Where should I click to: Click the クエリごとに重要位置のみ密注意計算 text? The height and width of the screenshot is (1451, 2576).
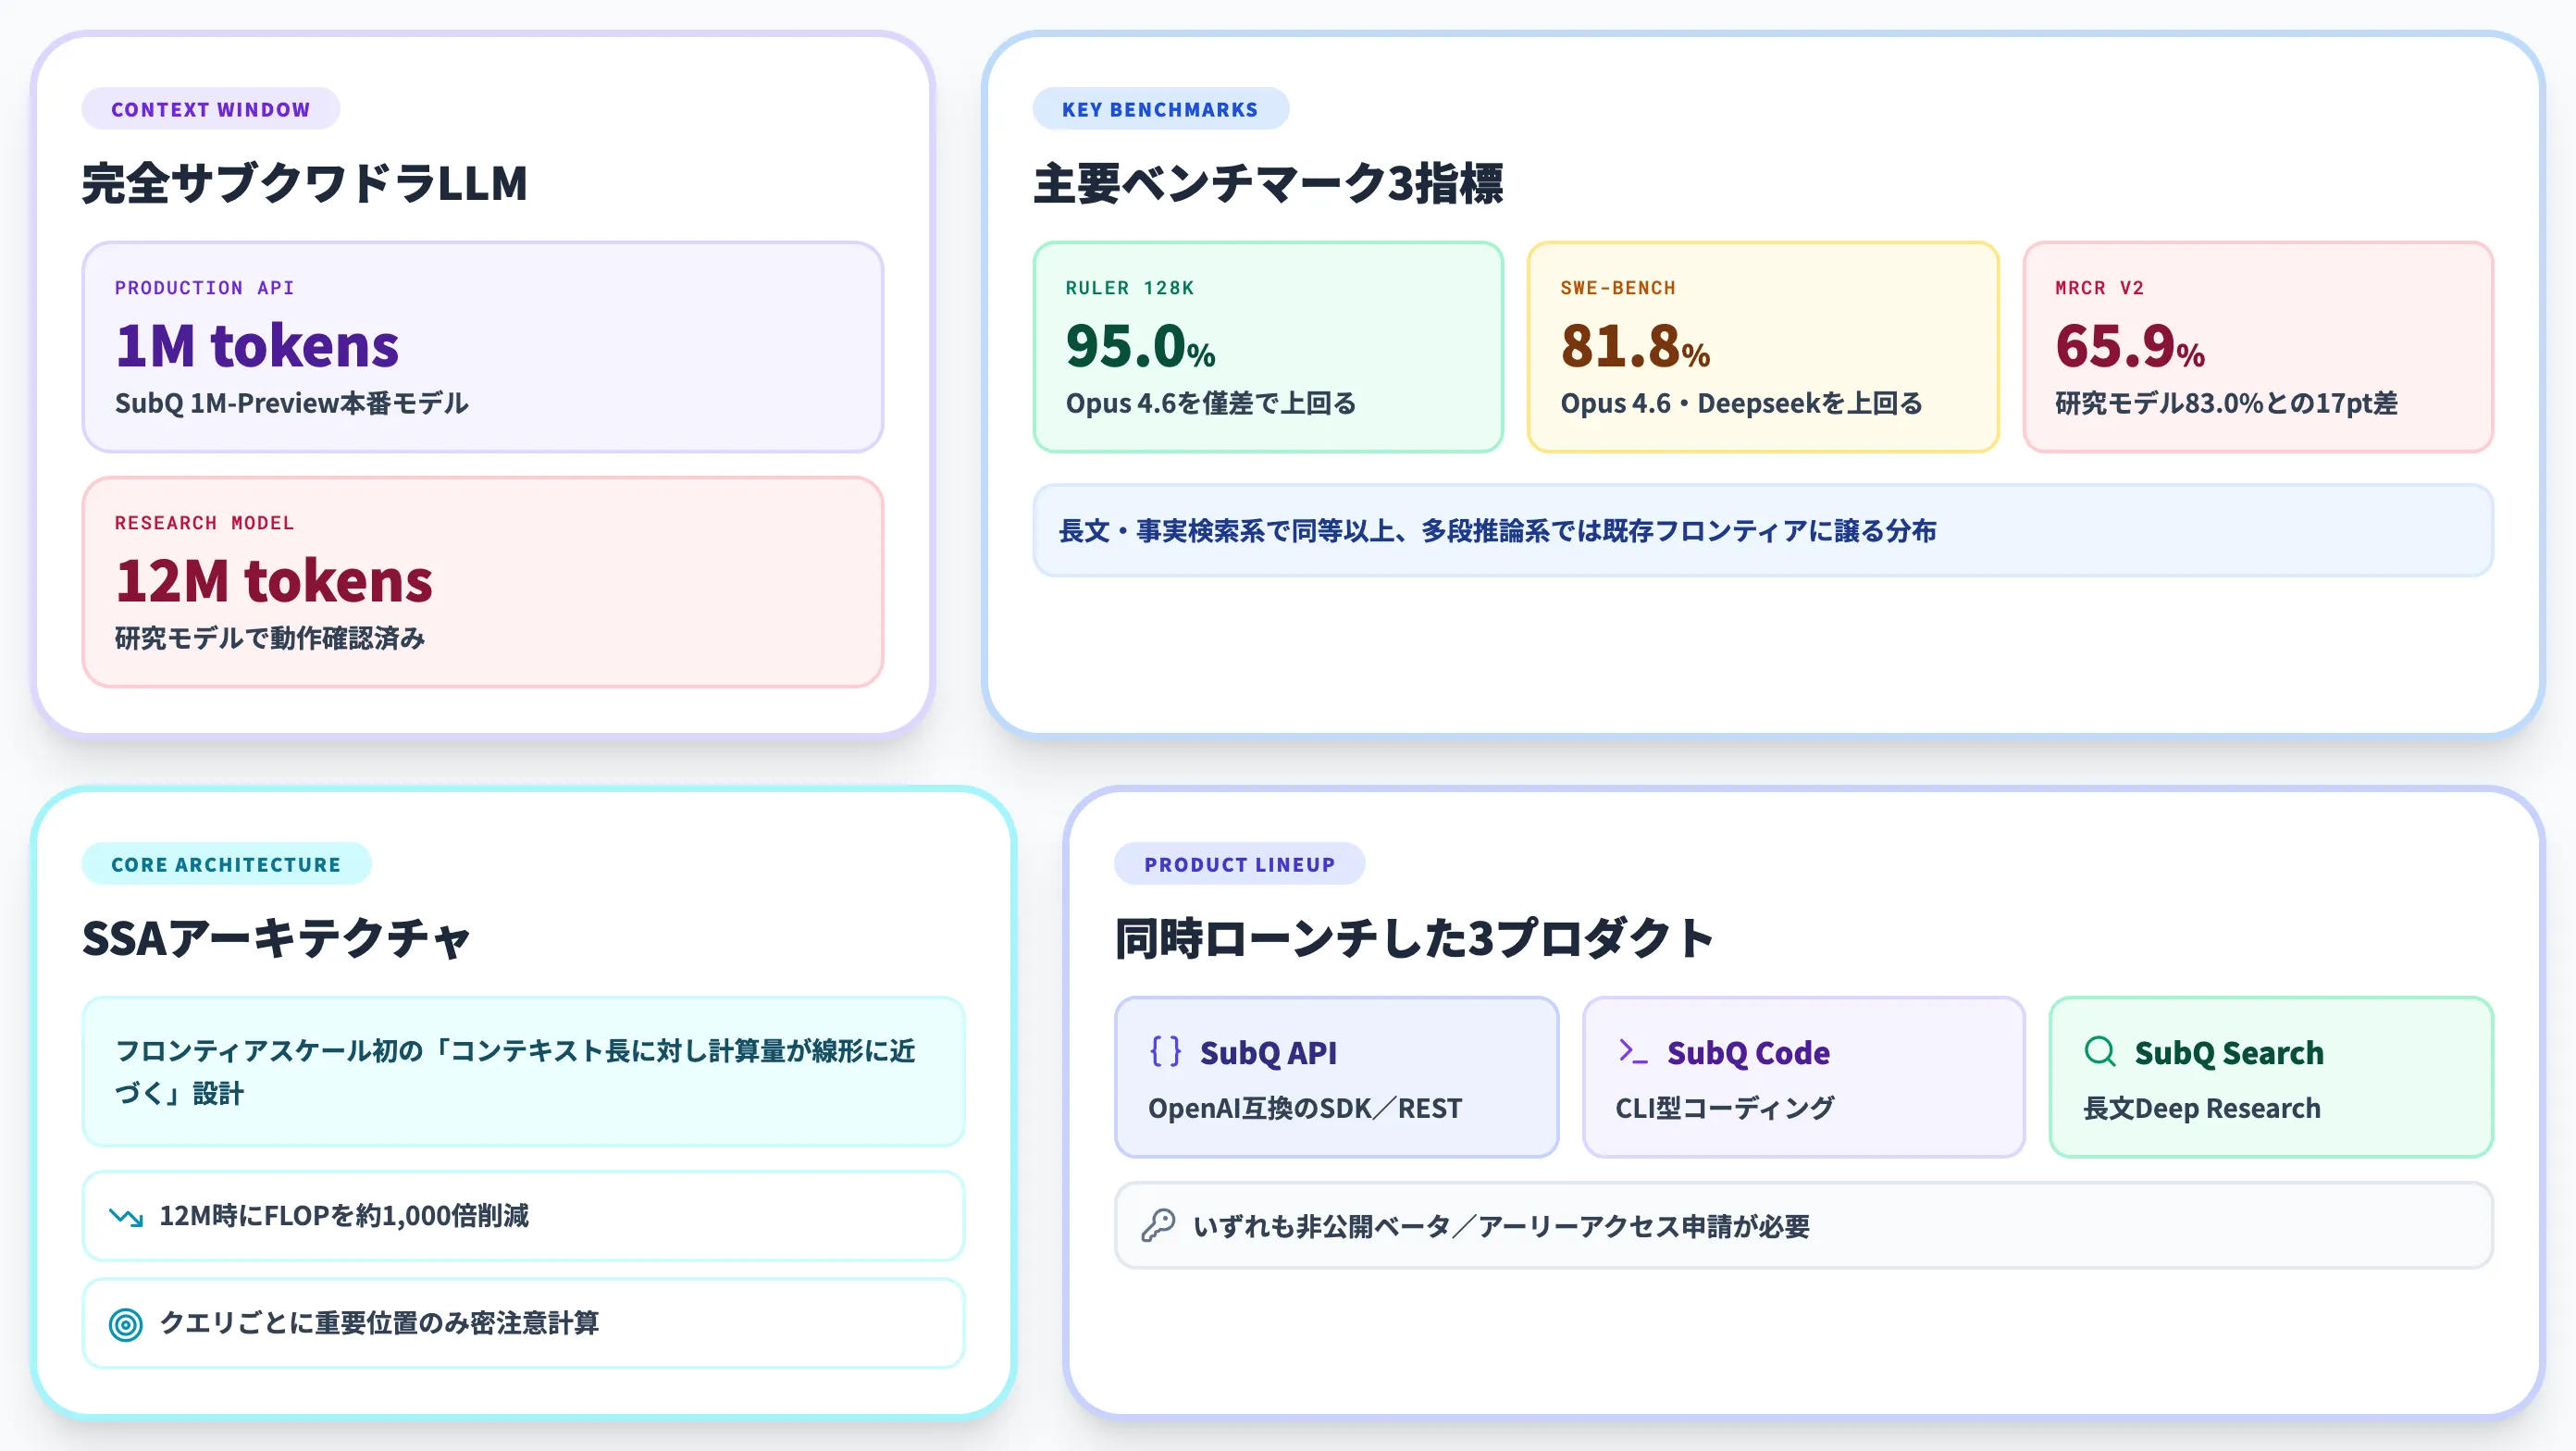[379, 1323]
